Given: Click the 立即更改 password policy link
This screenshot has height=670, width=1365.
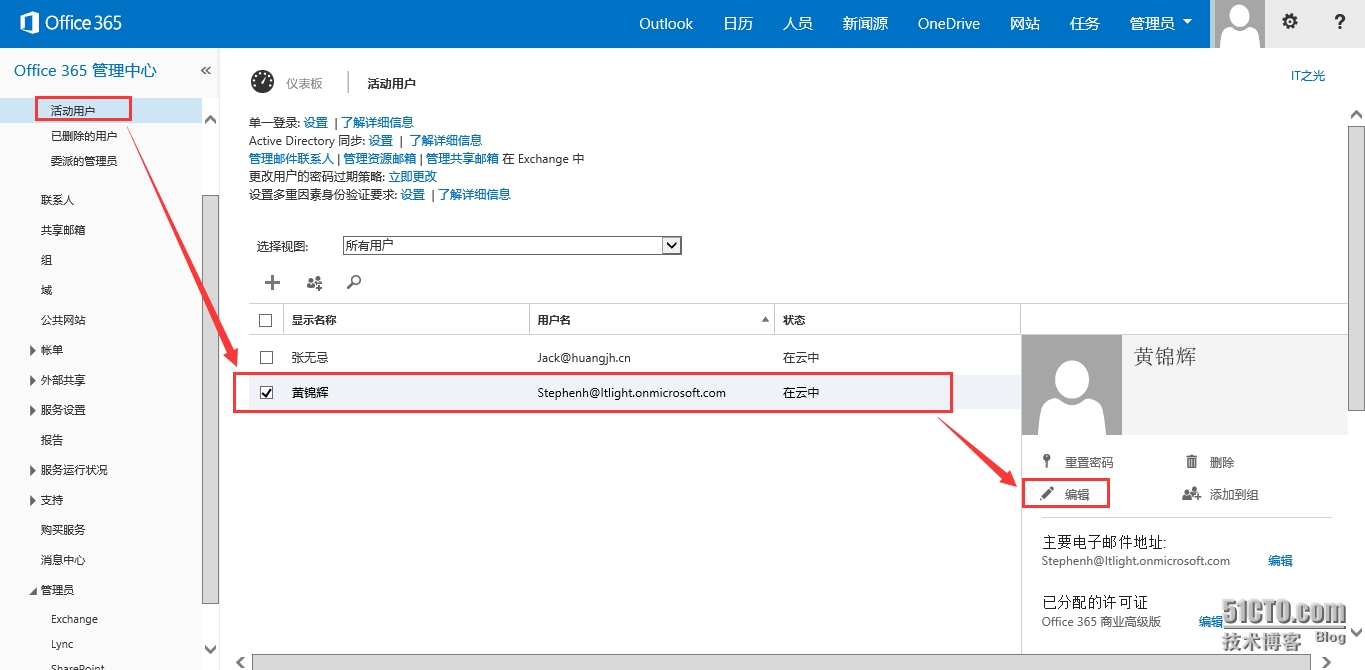Looking at the screenshot, I should pos(412,176).
